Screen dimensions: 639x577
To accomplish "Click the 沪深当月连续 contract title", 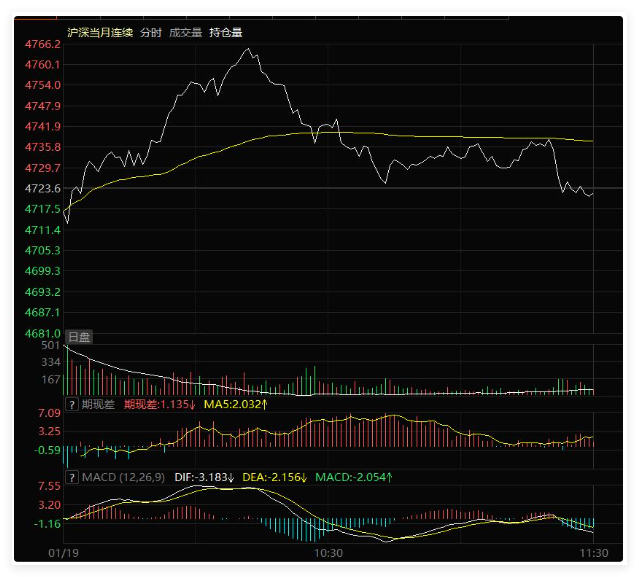I will coord(100,32).
